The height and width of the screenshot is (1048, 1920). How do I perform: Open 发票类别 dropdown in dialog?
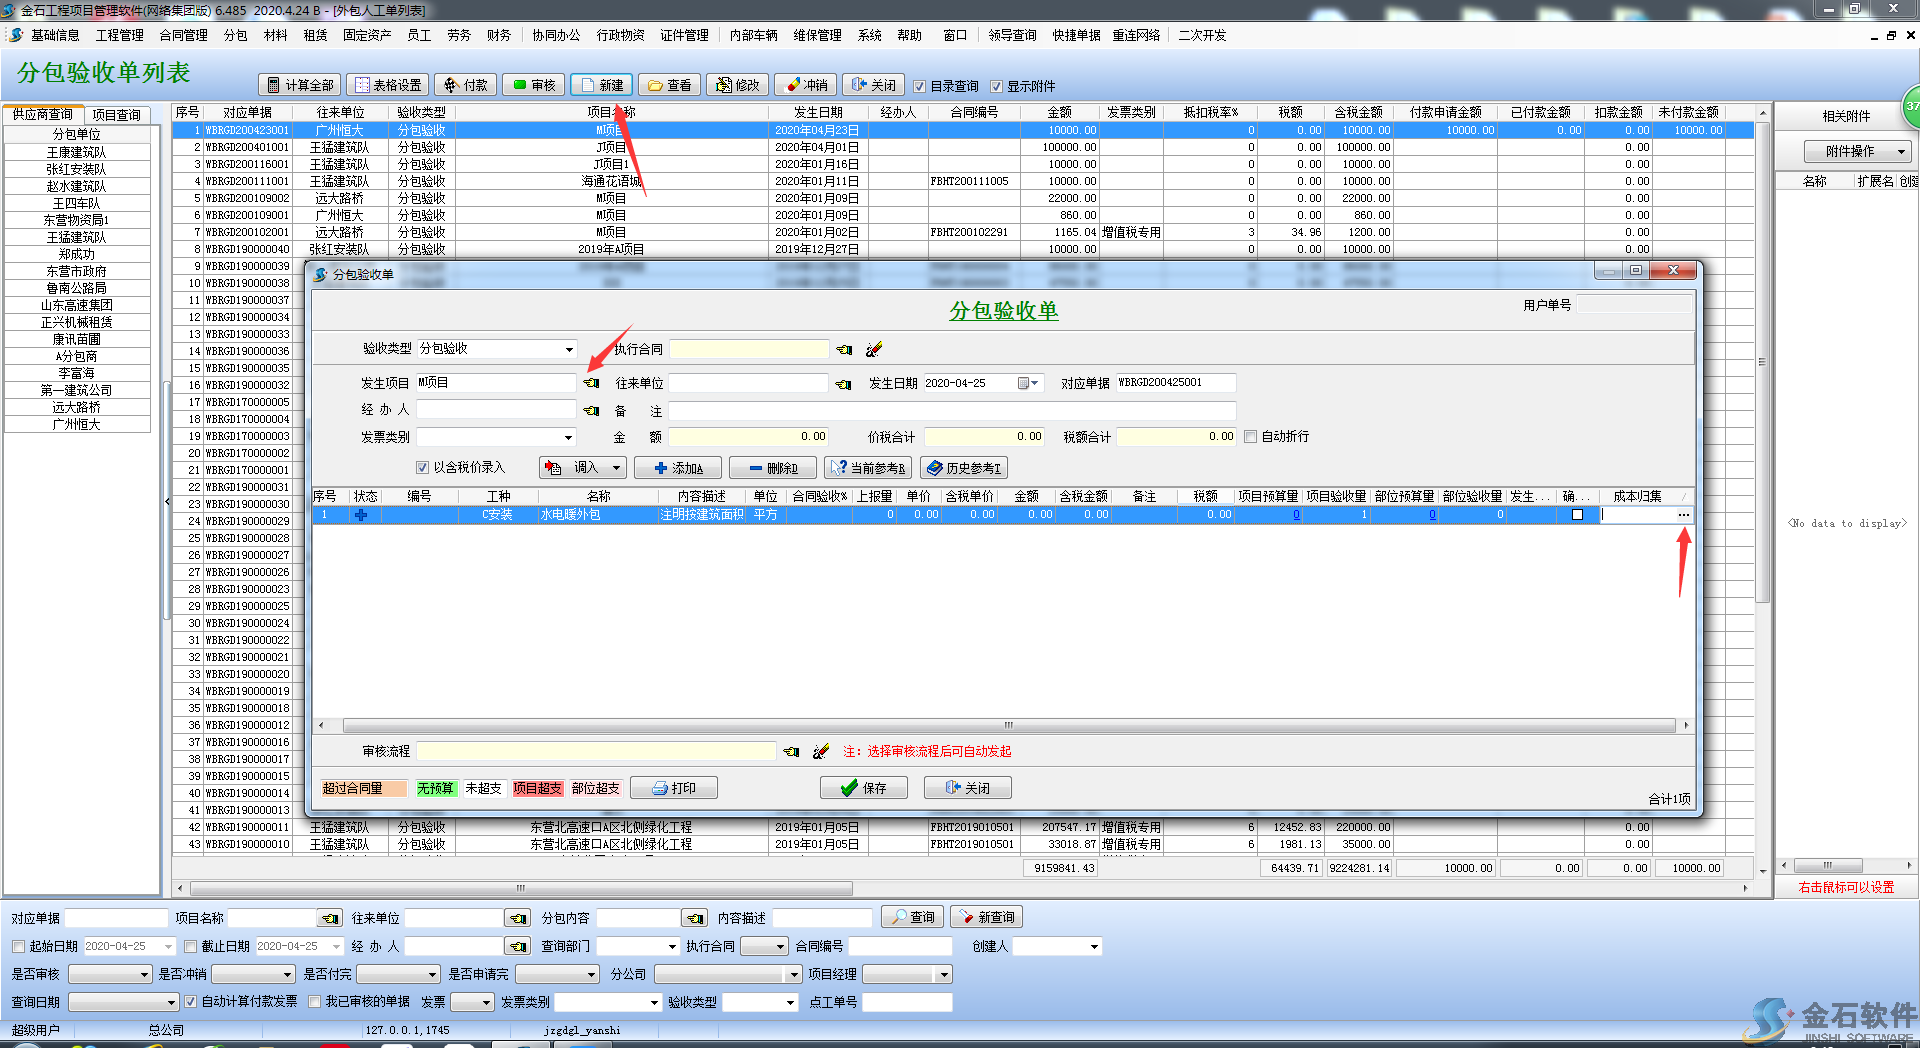pyautogui.click(x=568, y=437)
